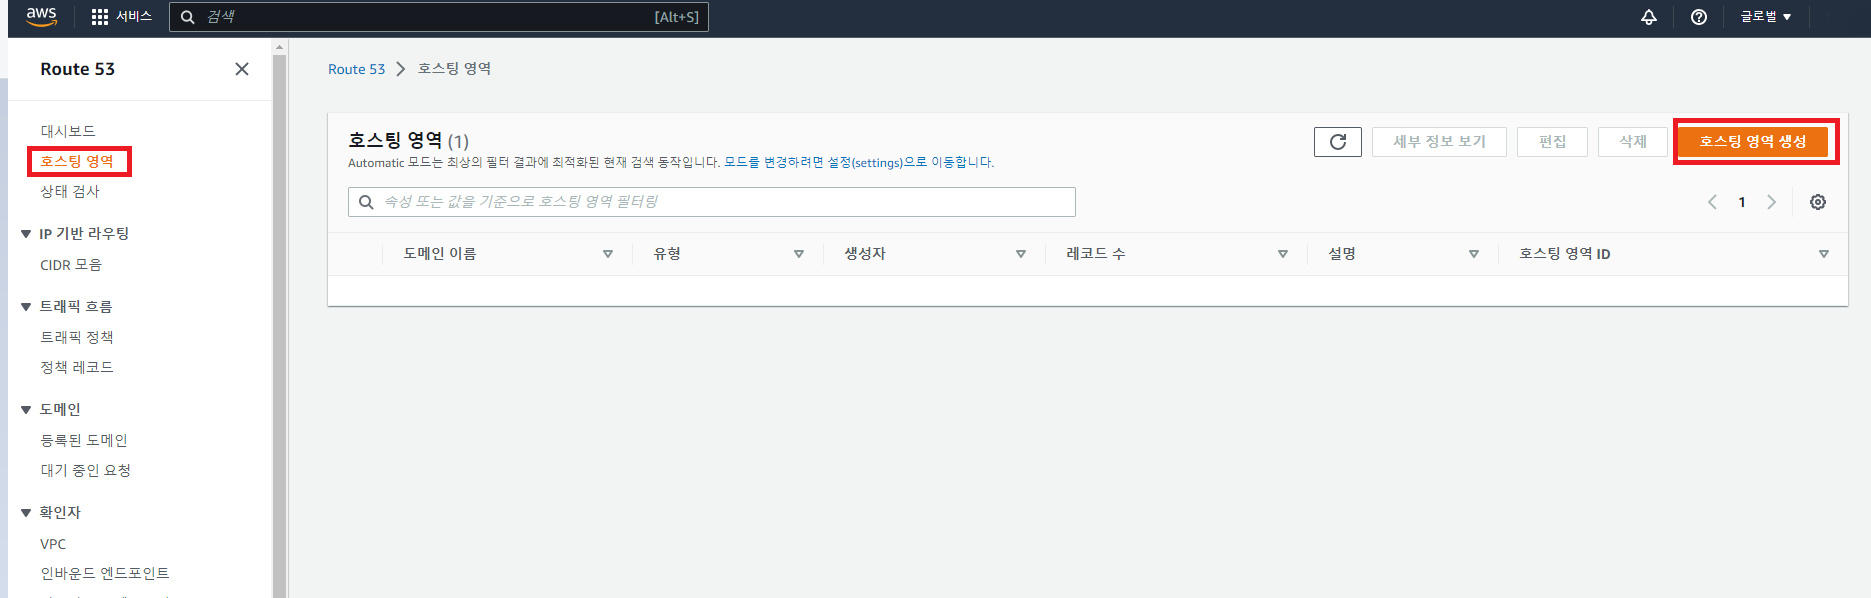
Task: Collapse the 확인자 section
Action: (x=26, y=513)
